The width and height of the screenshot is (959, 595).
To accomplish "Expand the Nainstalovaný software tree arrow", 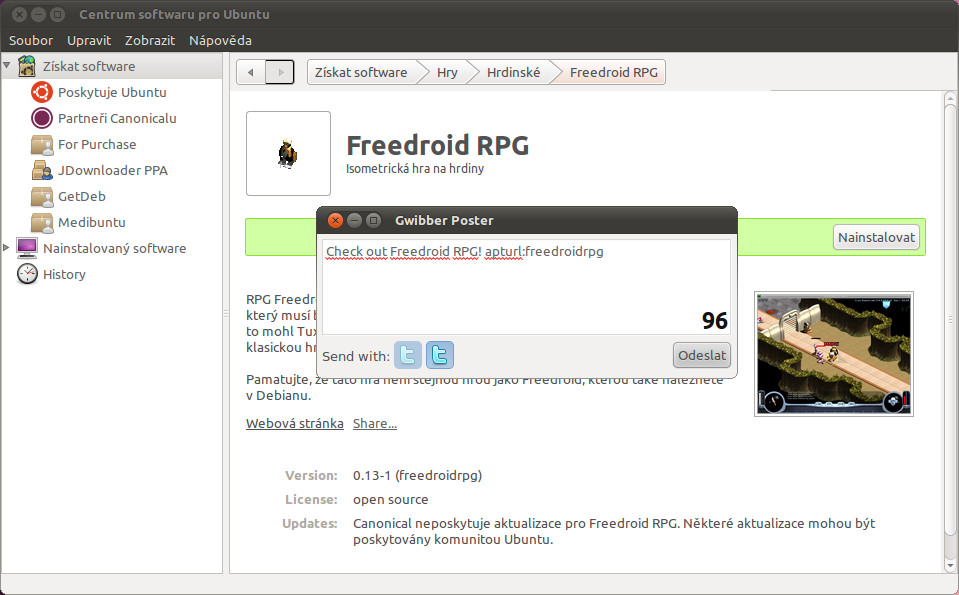I will click(x=6, y=248).
